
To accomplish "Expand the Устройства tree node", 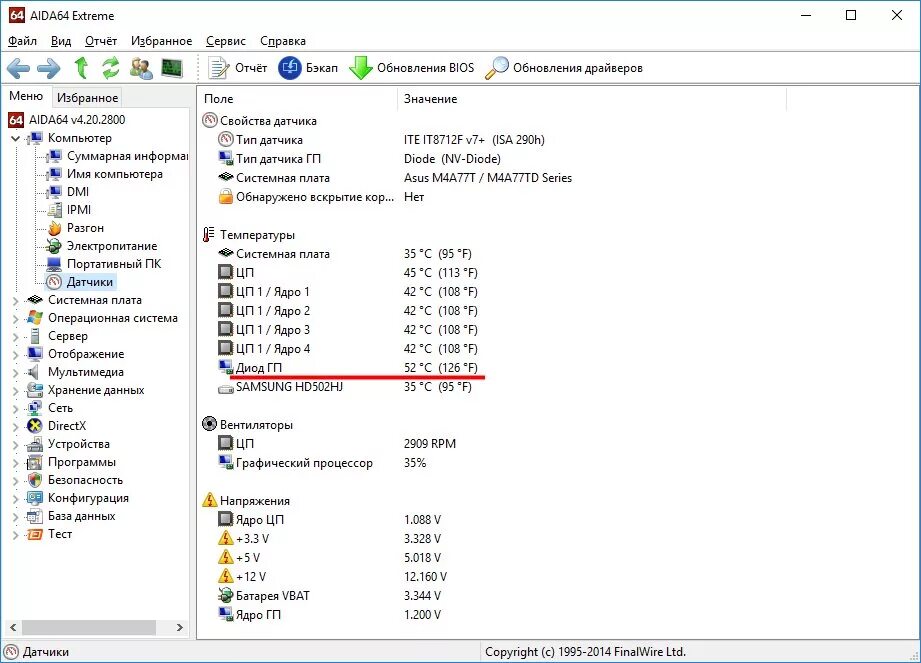I will (x=16, y=445).
